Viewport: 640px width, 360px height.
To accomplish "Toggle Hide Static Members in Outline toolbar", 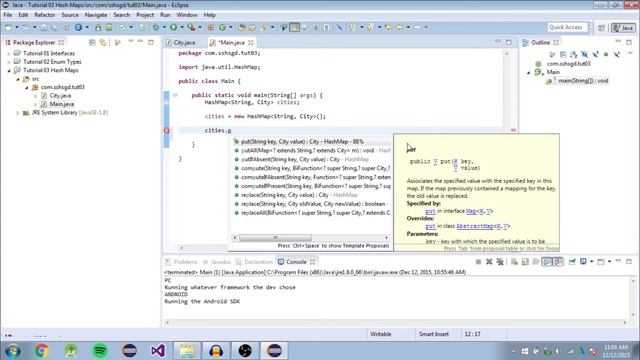I will click(x=596, y=54).
